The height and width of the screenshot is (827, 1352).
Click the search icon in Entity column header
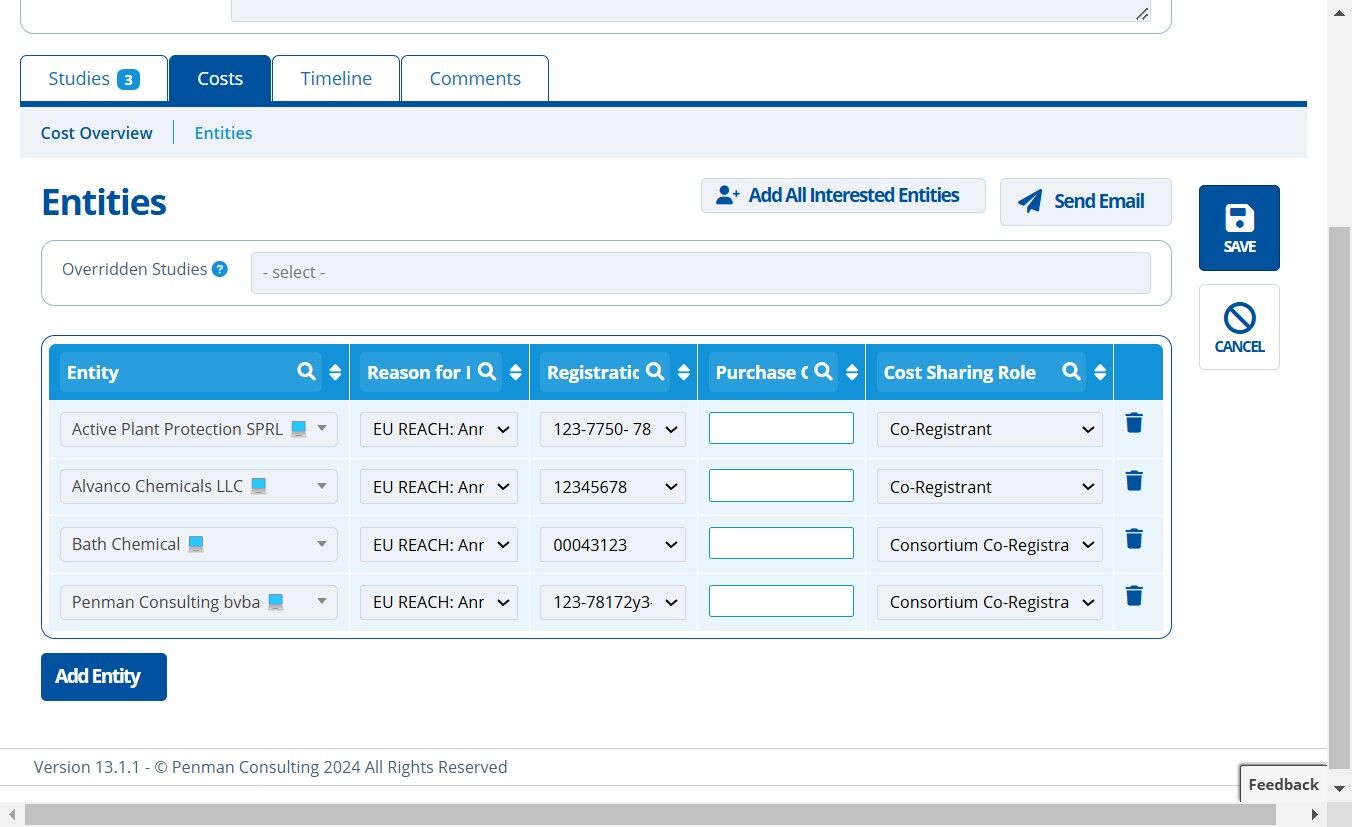coord(307,372)
